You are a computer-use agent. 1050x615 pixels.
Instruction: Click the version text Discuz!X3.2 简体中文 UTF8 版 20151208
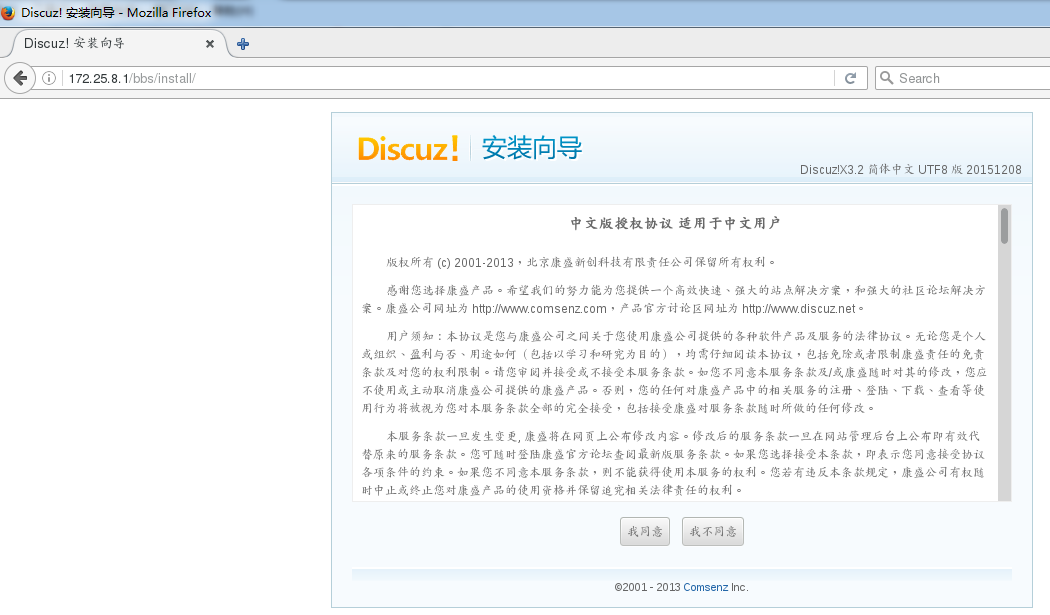pos(911,169)
